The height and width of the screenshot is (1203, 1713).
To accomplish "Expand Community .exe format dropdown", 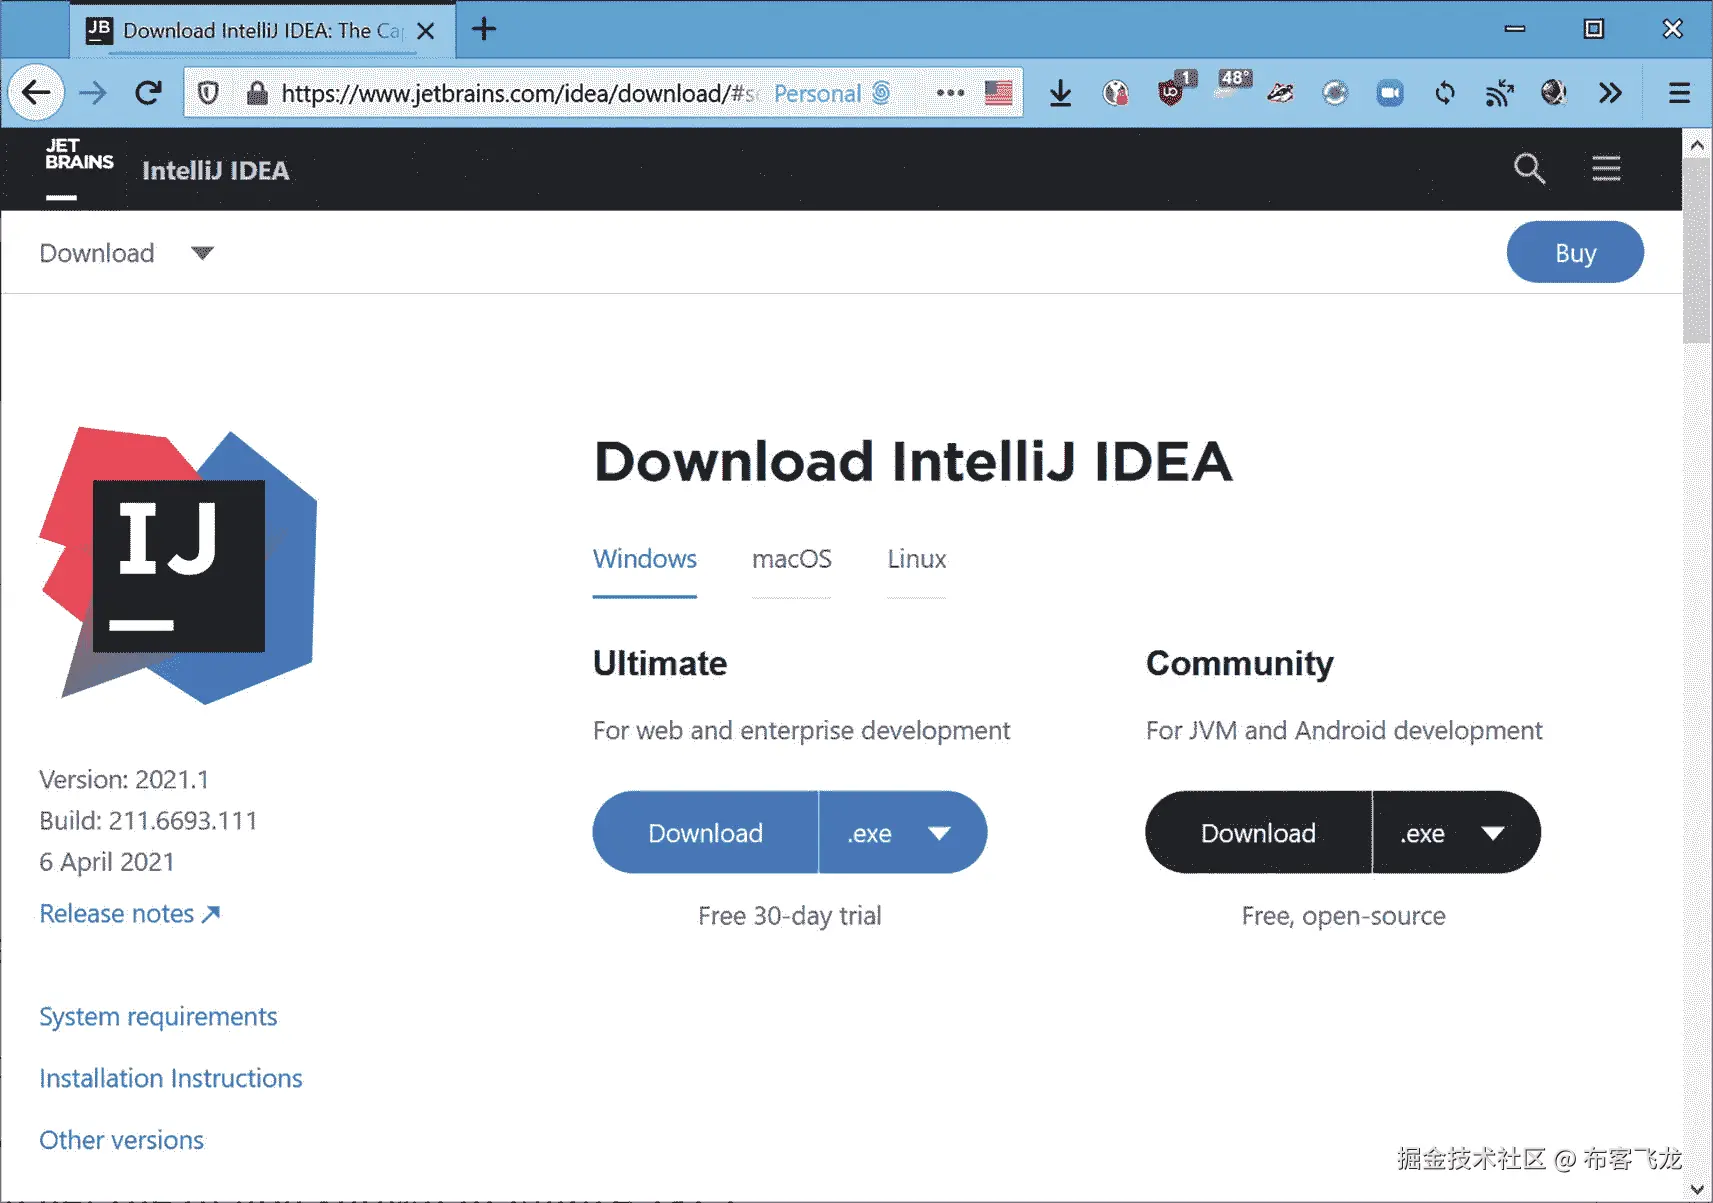I will 1457,833.
